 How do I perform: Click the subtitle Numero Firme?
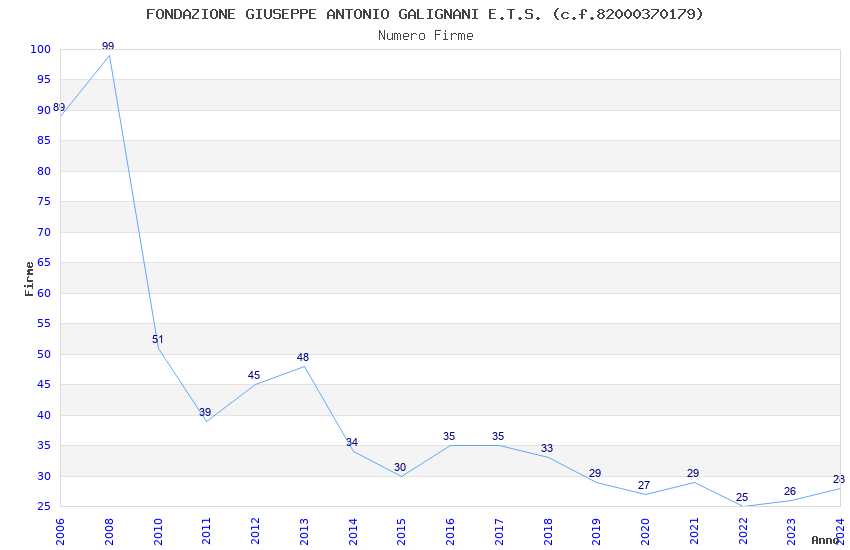click(426, 36)
